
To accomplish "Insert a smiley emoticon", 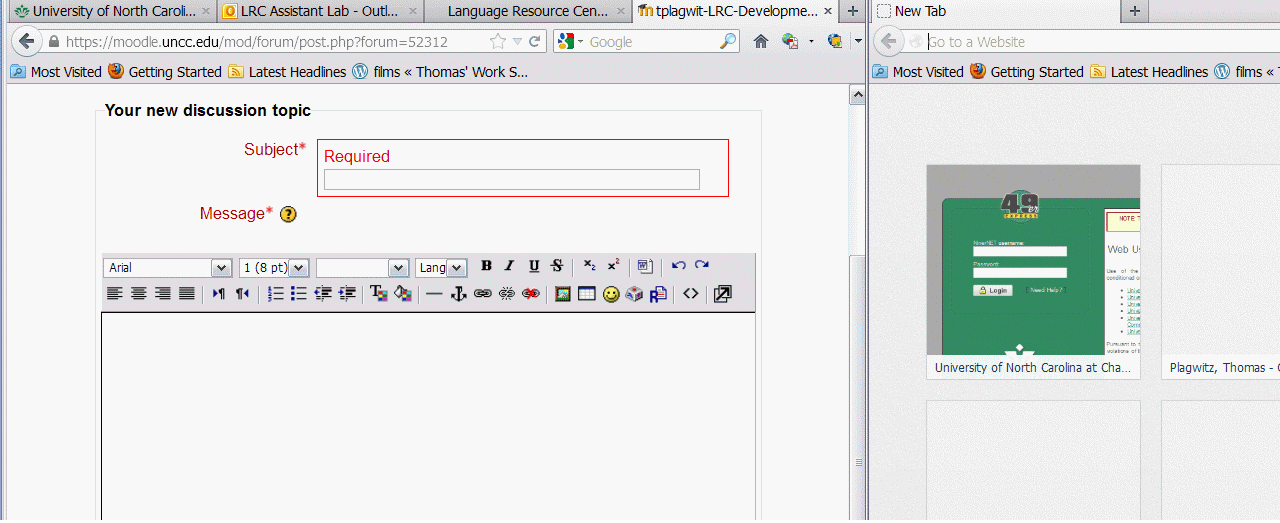I will point(611,294).
